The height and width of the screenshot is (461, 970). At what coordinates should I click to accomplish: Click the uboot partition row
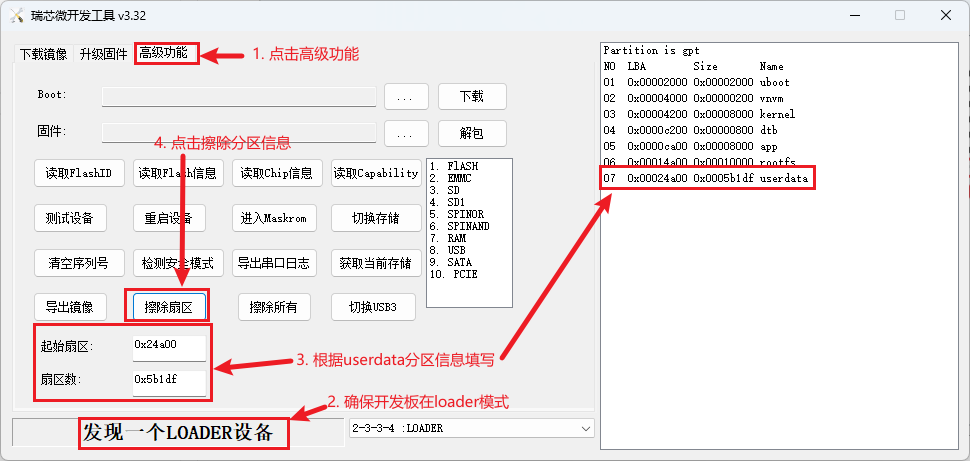coord(697,82)
